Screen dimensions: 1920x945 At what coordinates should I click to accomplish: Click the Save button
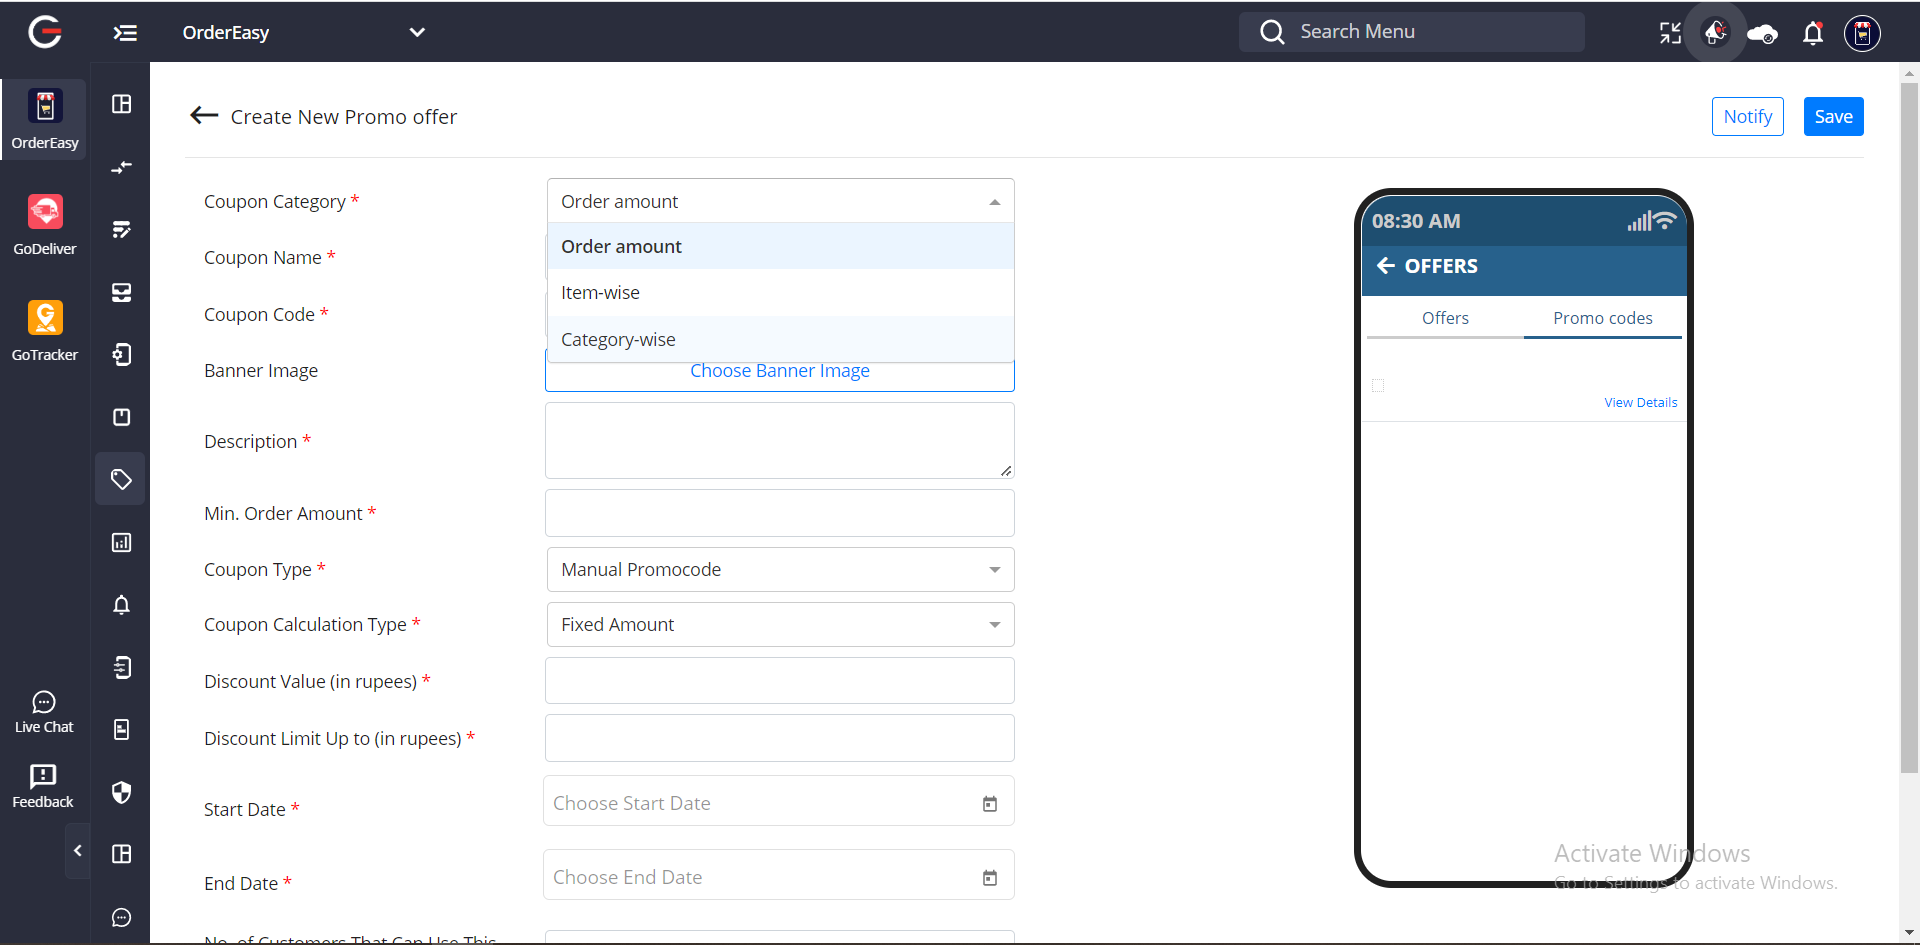(x=1833, y=117)
